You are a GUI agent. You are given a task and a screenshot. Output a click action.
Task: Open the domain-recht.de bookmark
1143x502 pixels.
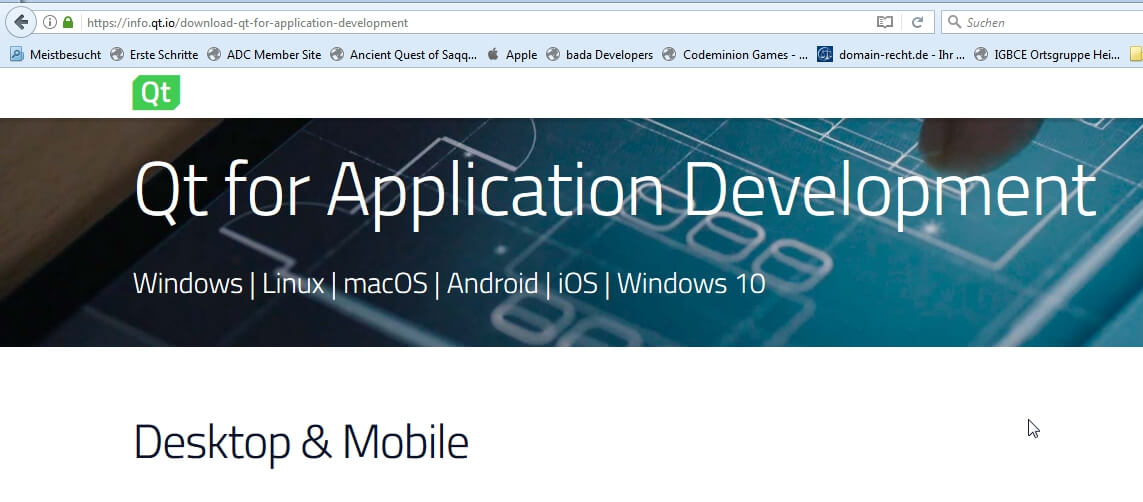click(891, 55)
